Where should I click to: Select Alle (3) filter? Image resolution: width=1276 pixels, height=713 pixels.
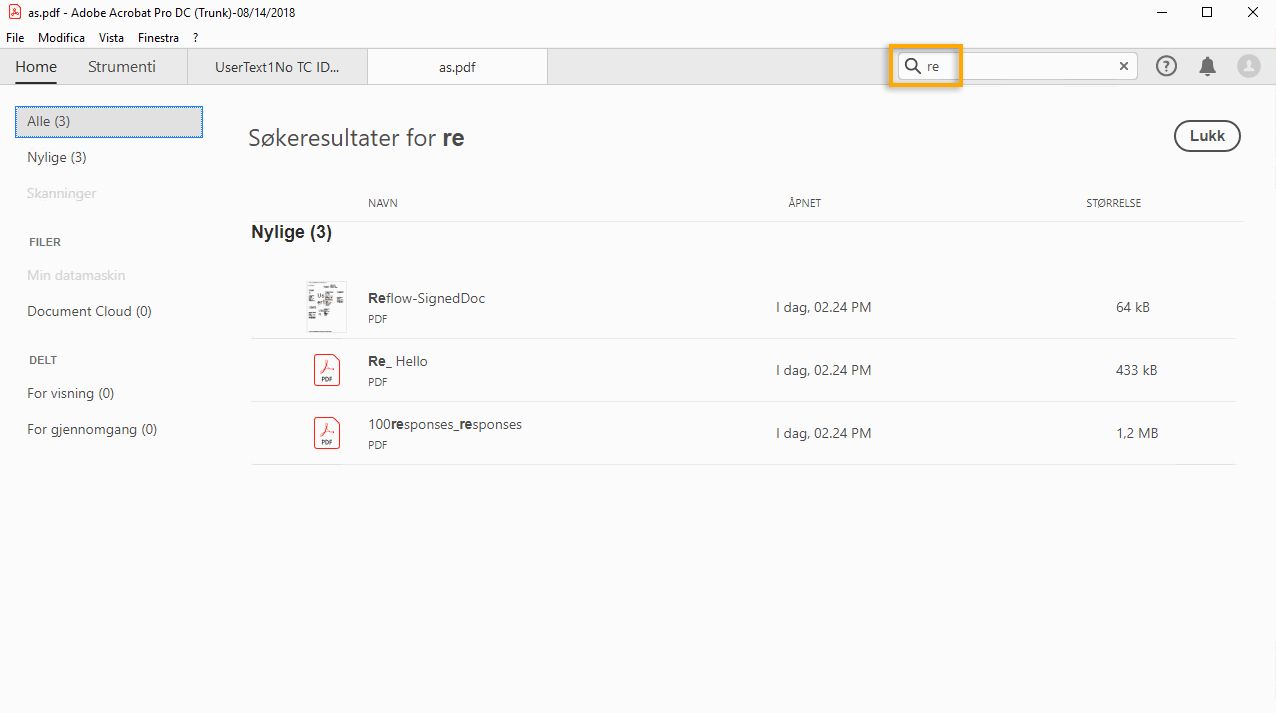tap(109, 121)
